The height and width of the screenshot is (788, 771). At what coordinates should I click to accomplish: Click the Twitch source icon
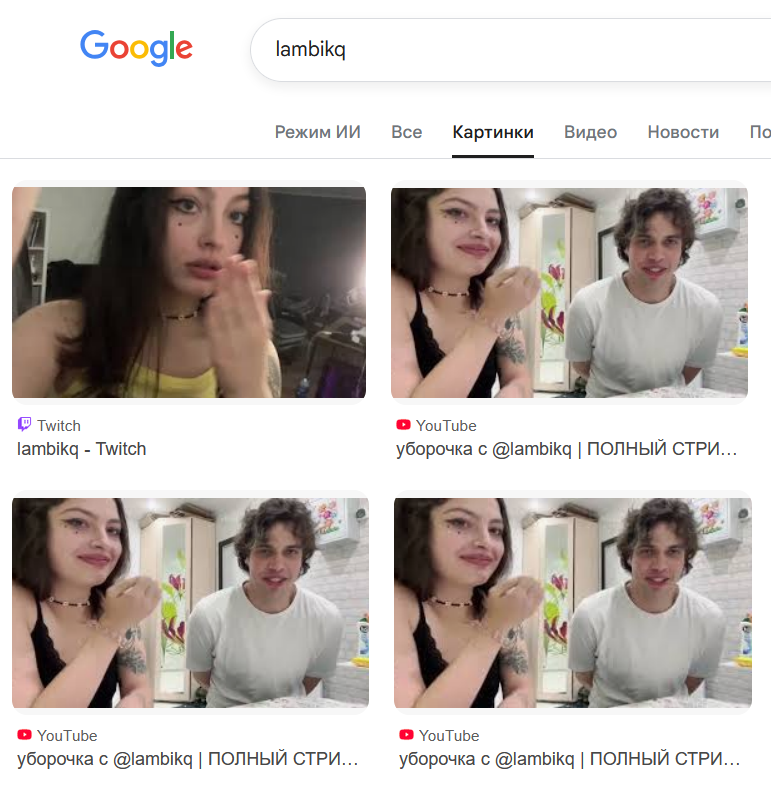[x=24, y=425]
